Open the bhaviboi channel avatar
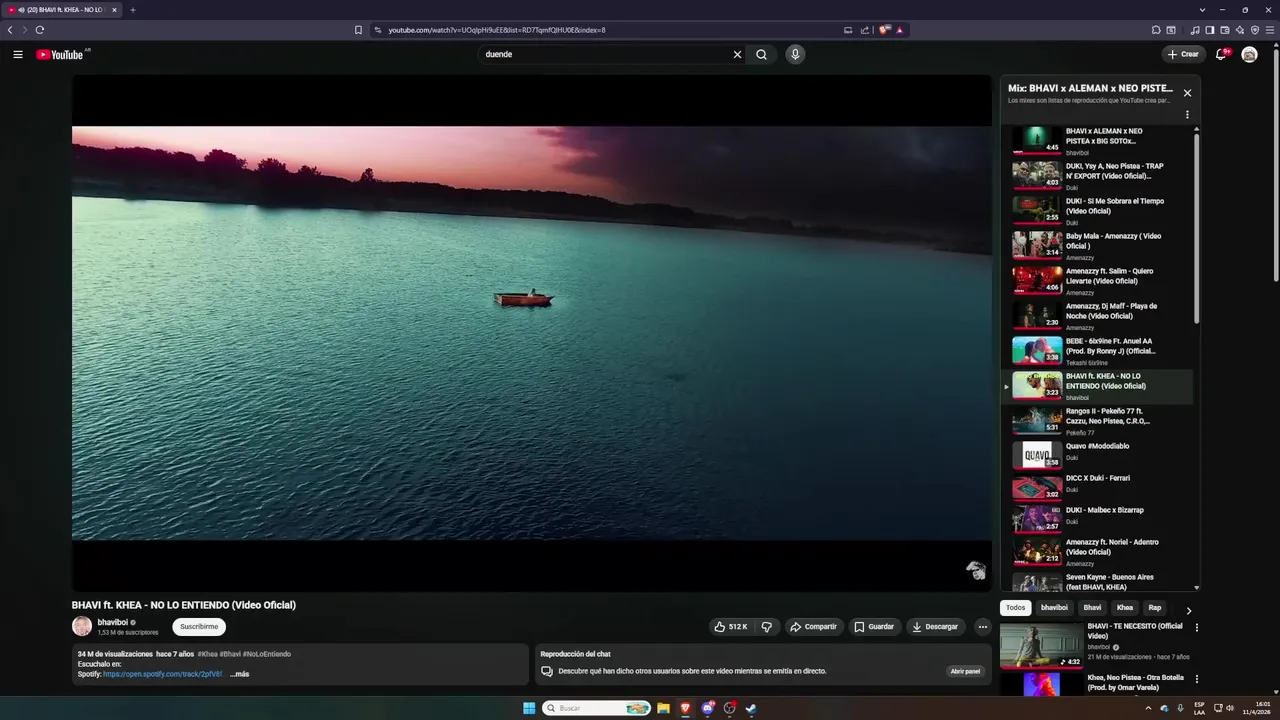Screen dimensions: 1280x720 [x=82, y=626]
